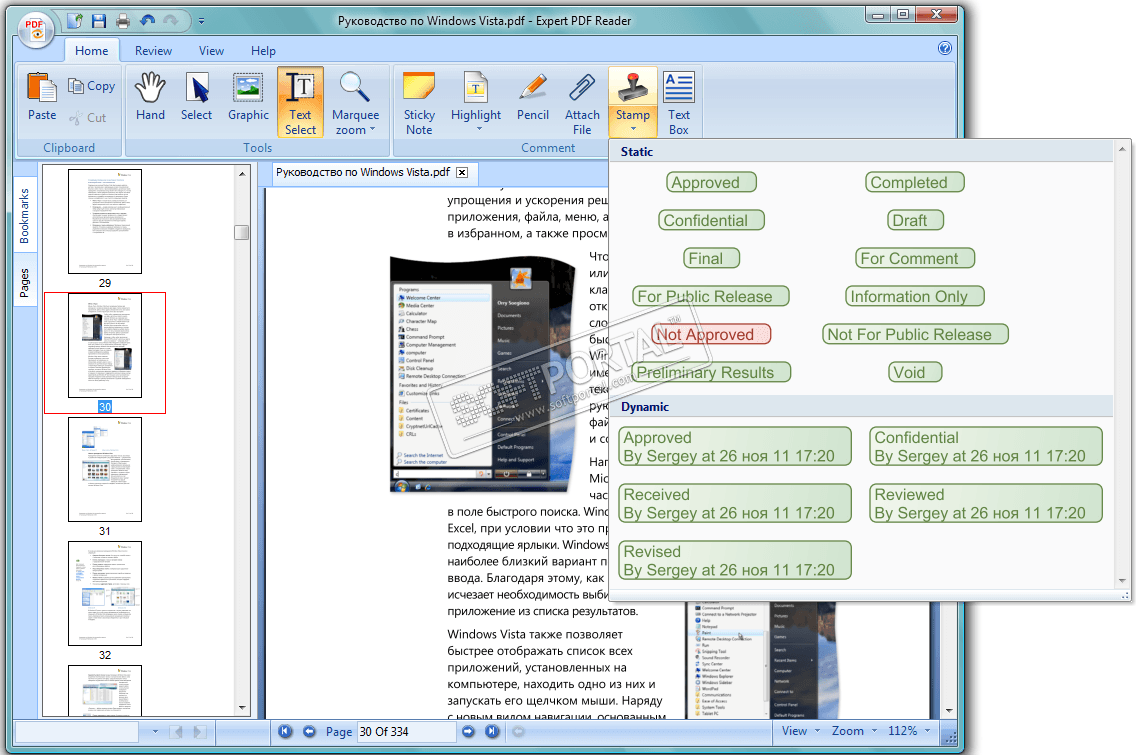Screen dimensions: 1139x755
Task: Choose the Completed static stamp
Action: point(915,182)
